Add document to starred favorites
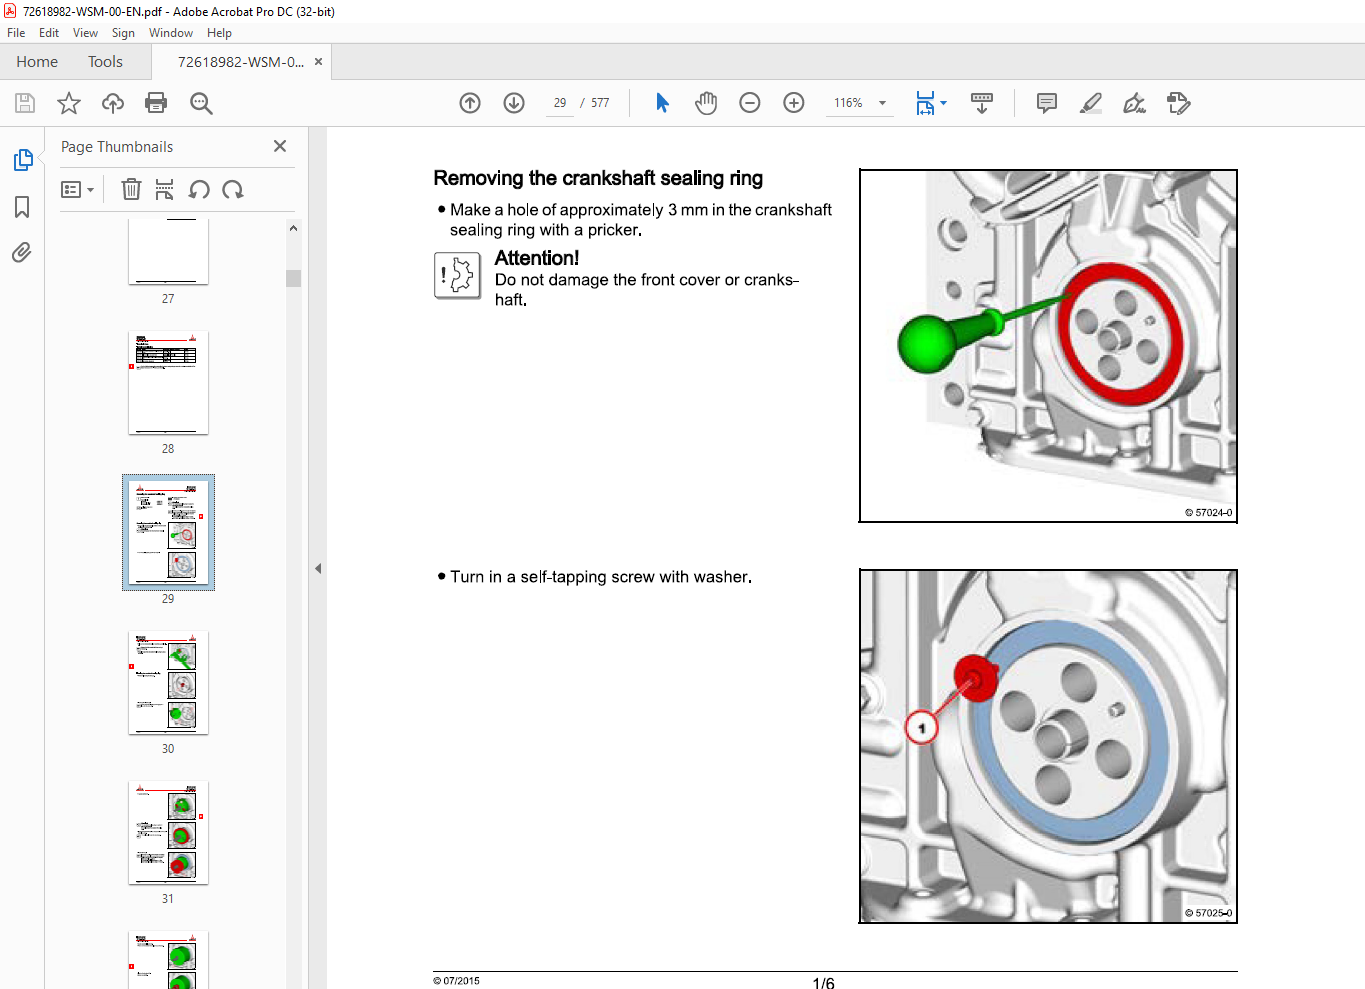This screenshot has height=989, width=1365. pyautogui.click(x=69, y=103)
